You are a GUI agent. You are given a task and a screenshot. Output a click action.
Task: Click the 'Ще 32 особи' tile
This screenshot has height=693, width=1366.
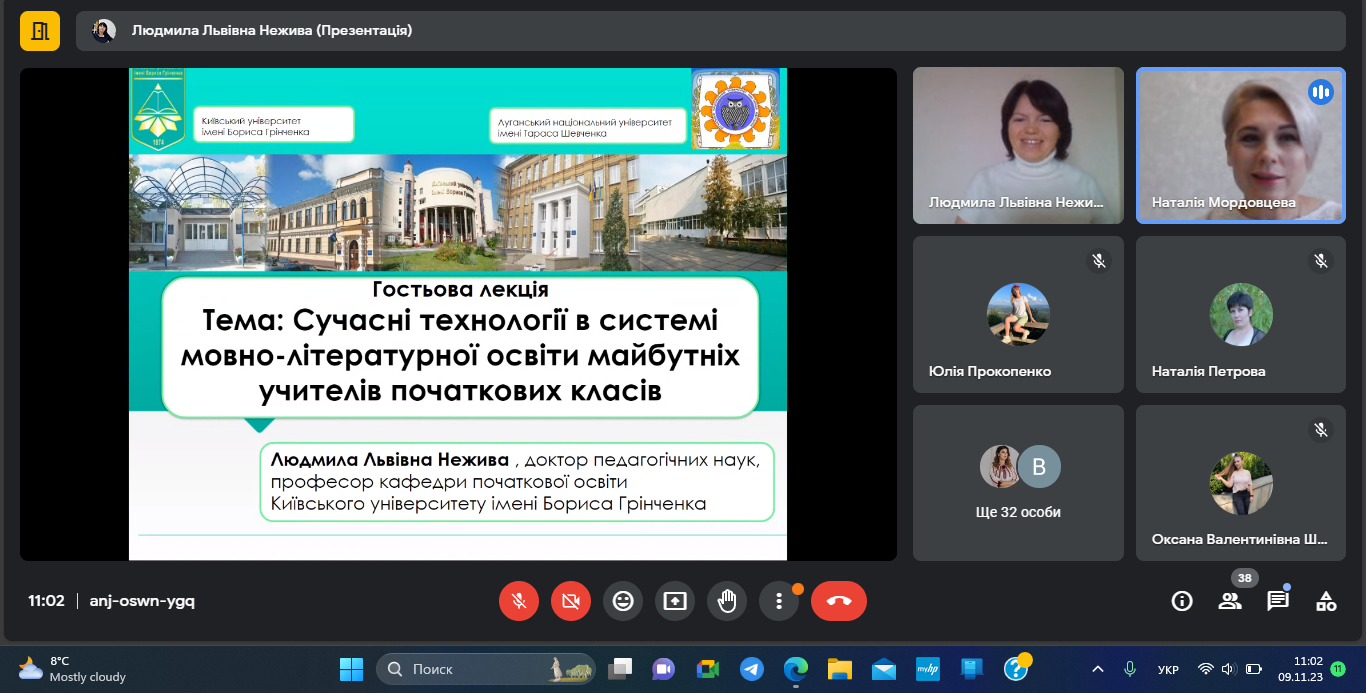[1018, 483]
